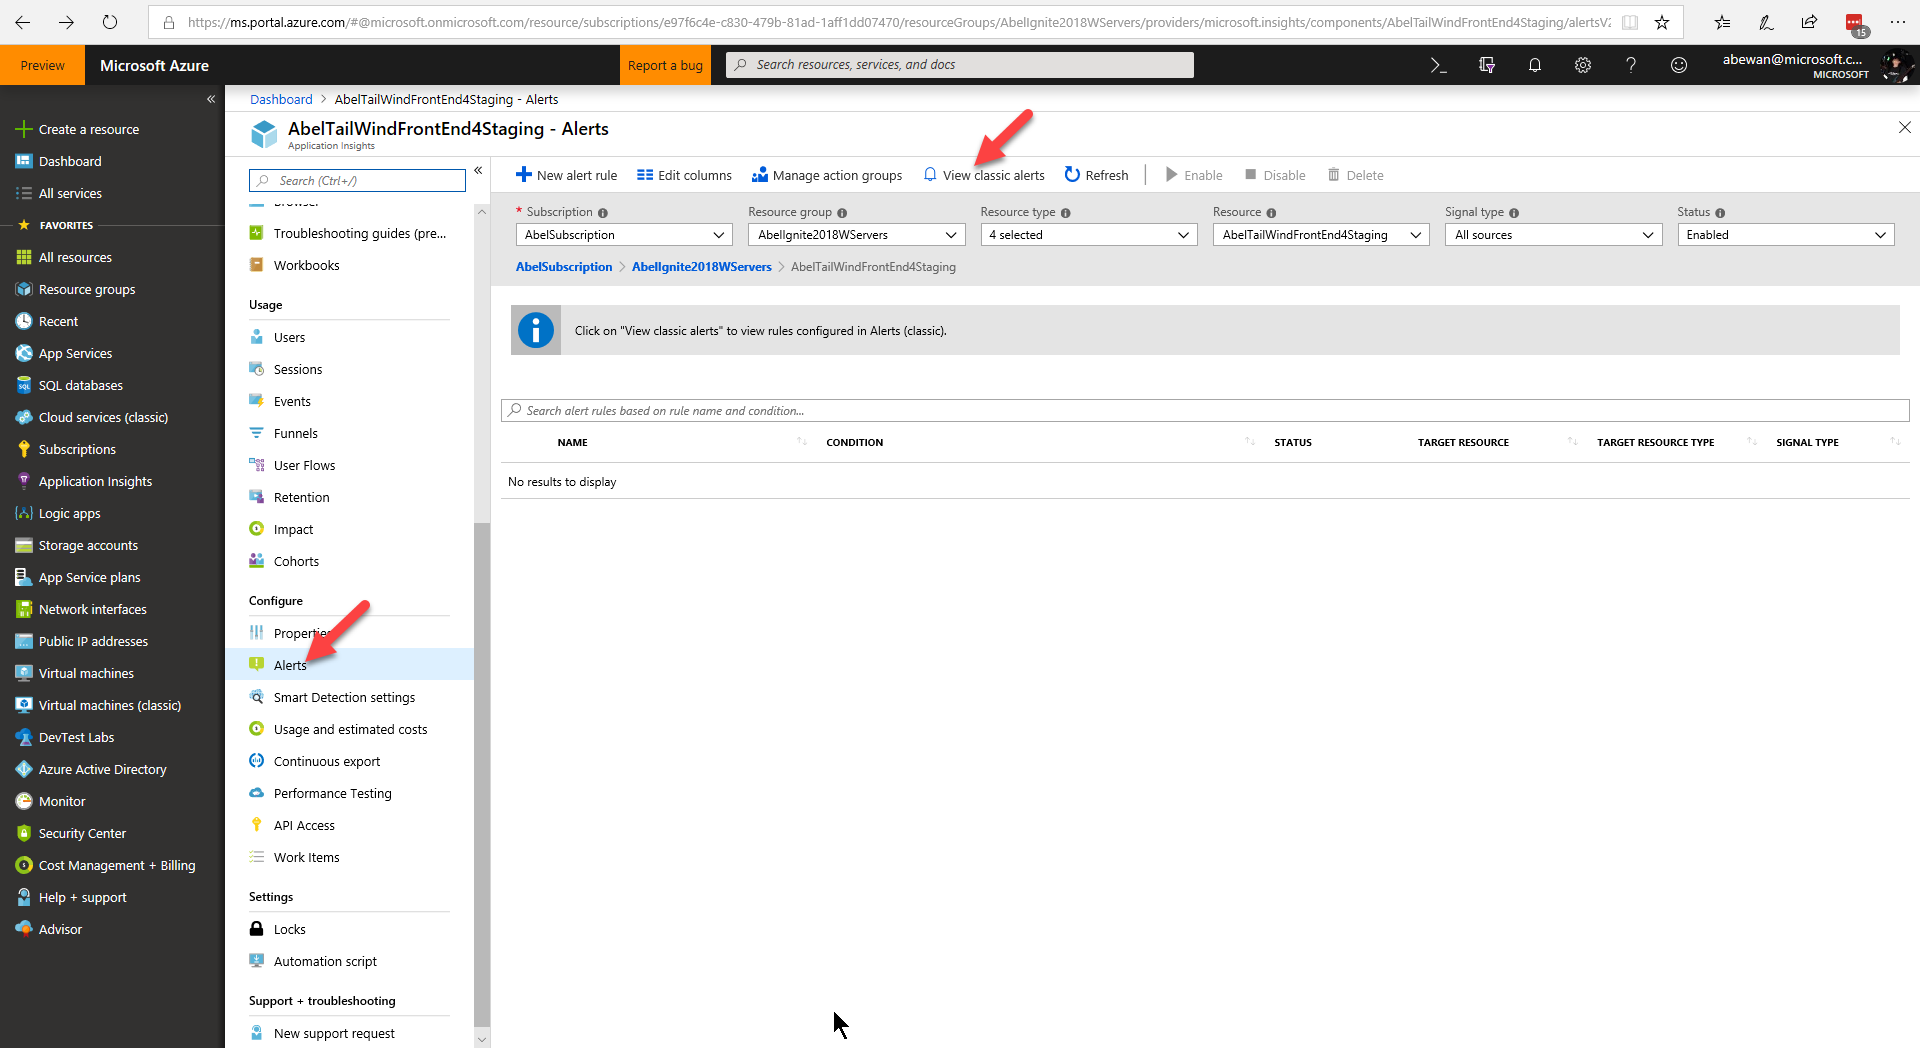Open Cloud Shell from the top bar
This screenshot has height=1048, width=1920.
[1438, 65]
